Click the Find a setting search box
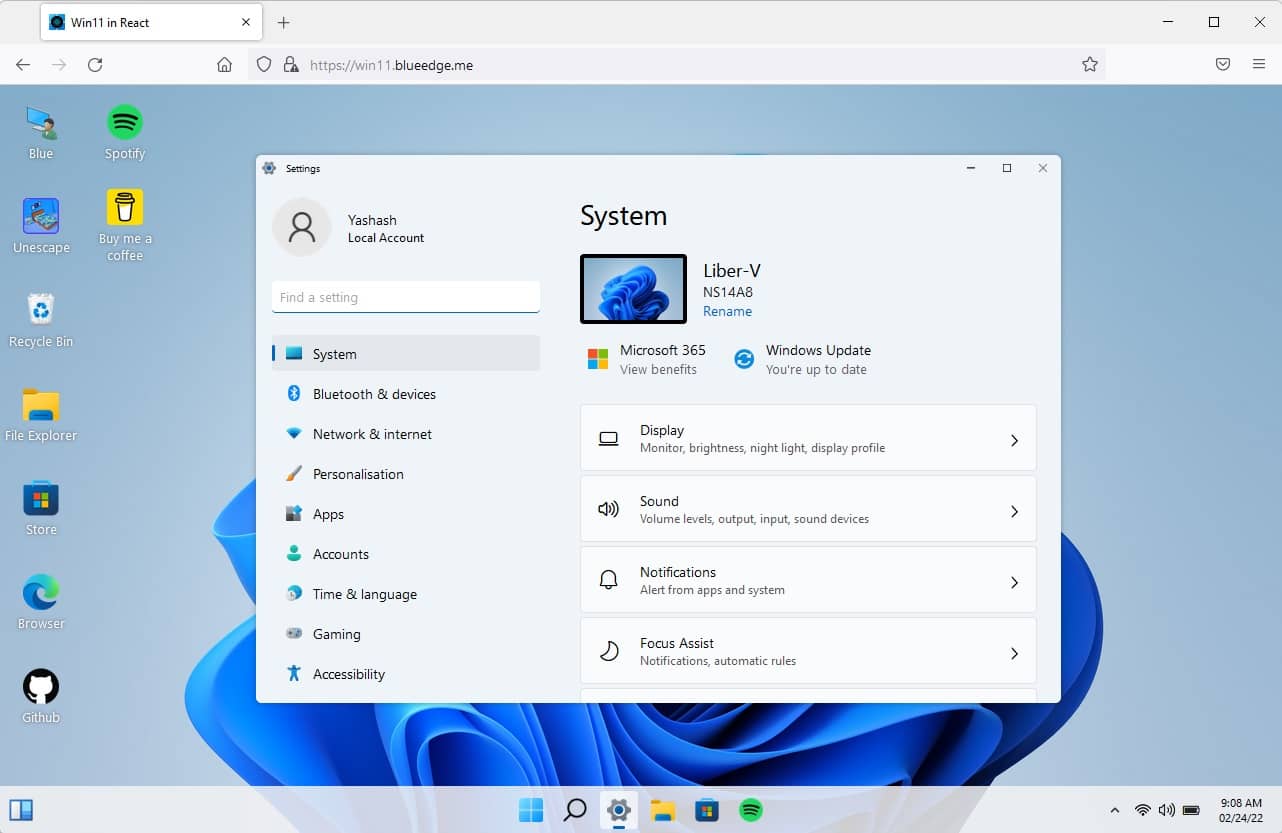Screen dimensions: 1282x833 pyautogui.click(x=406, y=297)
